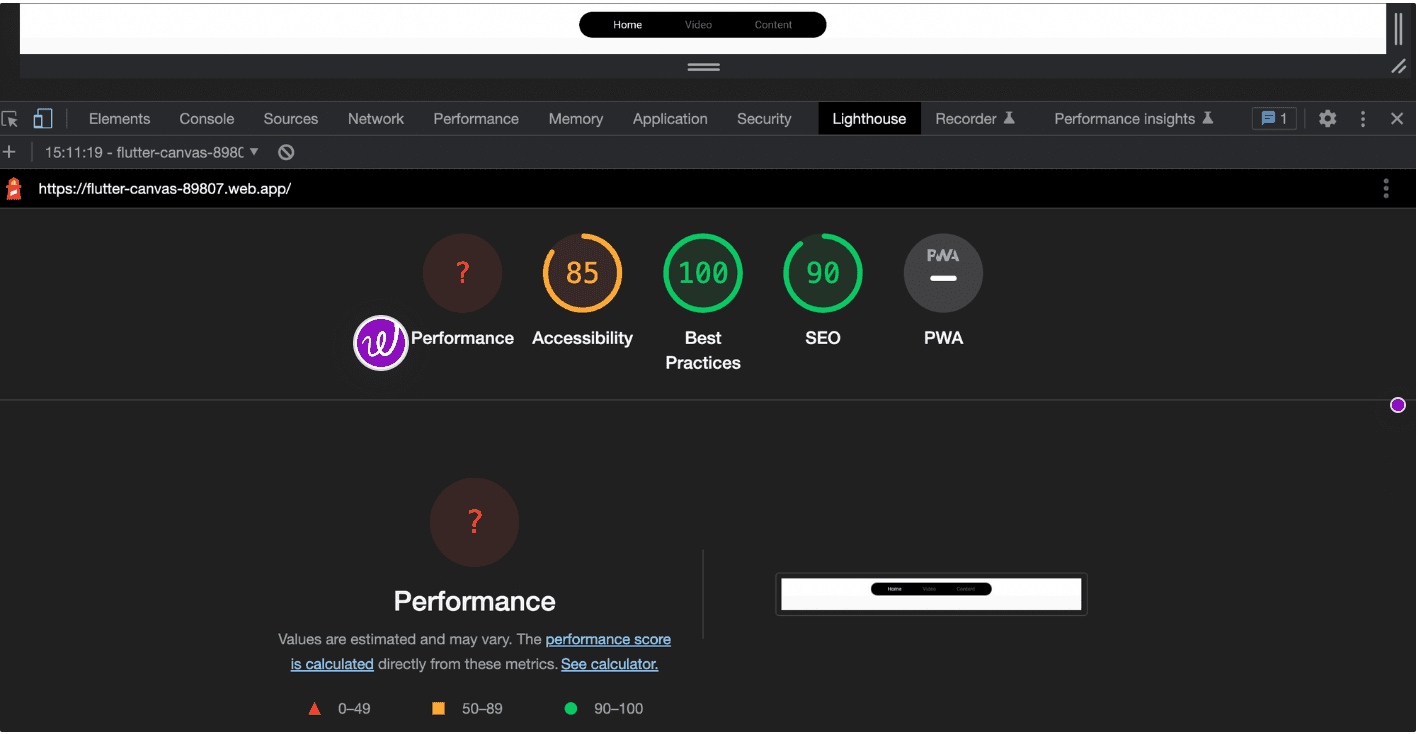Add a new Lighthouse report with the plus
Image resolution: width=1418 pixels, height=734 pixels.
(10, 152)
